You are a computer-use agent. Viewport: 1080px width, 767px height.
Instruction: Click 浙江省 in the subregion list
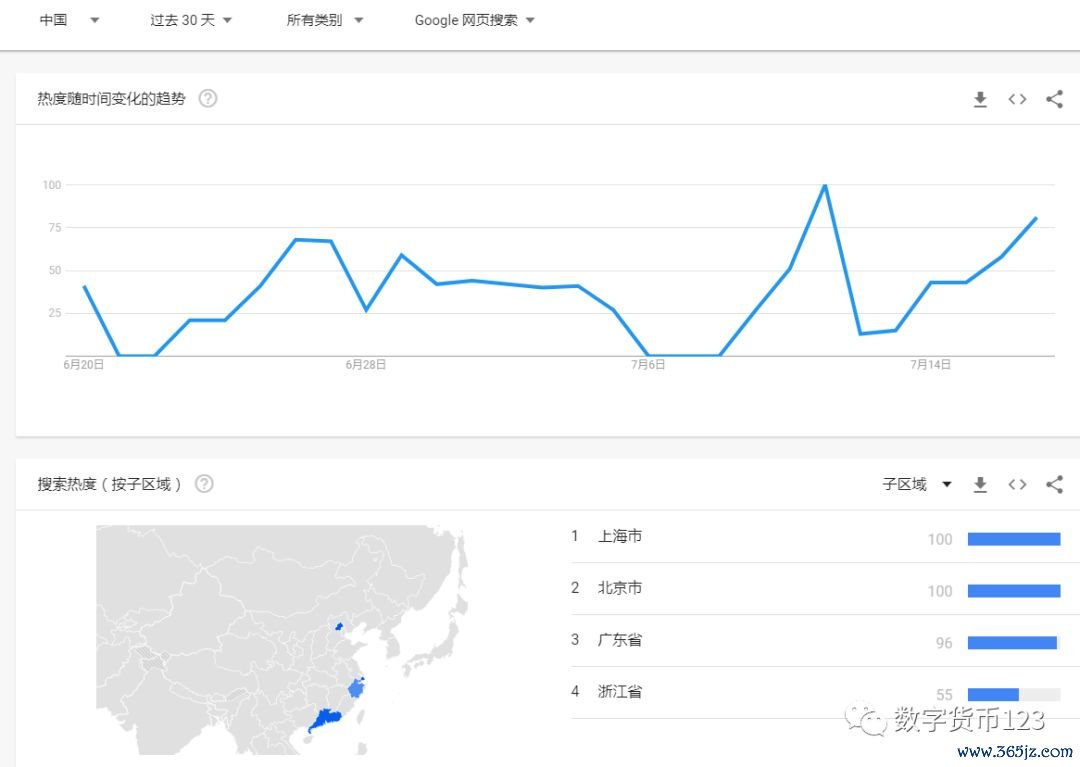pyautogui.click(x=619, y=691)
